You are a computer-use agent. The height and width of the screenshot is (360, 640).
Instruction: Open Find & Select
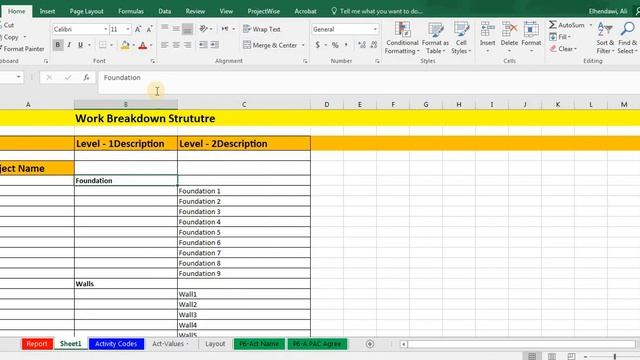(x=627, y=38)
